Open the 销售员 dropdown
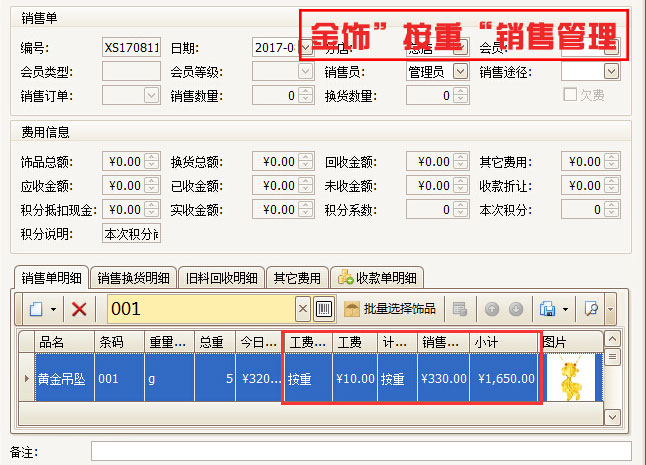Image resolution: width=646 pixels, height=465 pixels. click(x=460, y=71)
